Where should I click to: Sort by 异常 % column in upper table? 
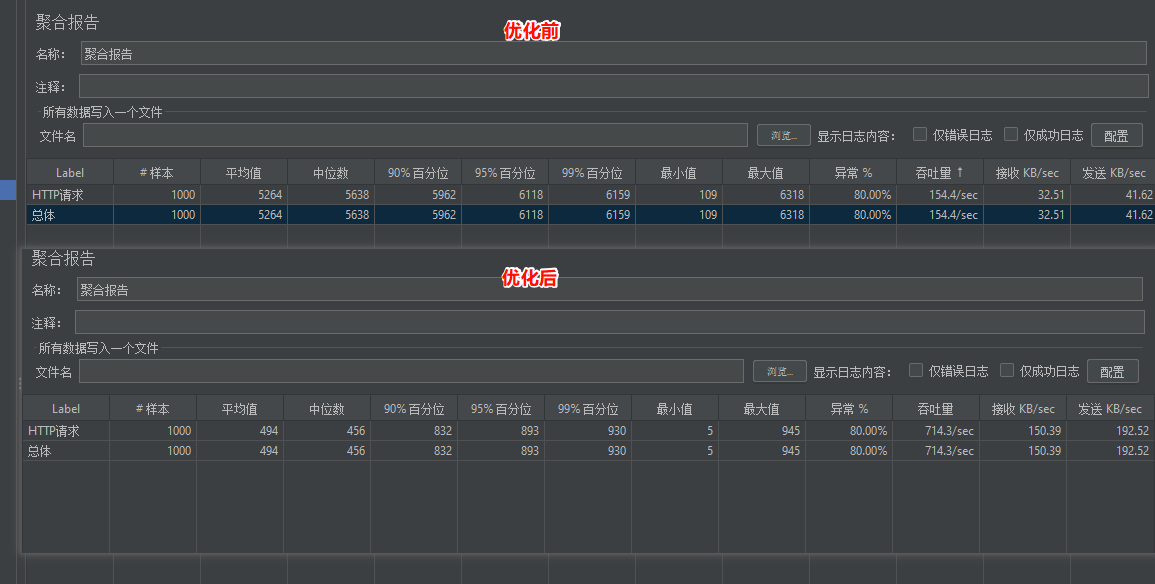(852, 172)
